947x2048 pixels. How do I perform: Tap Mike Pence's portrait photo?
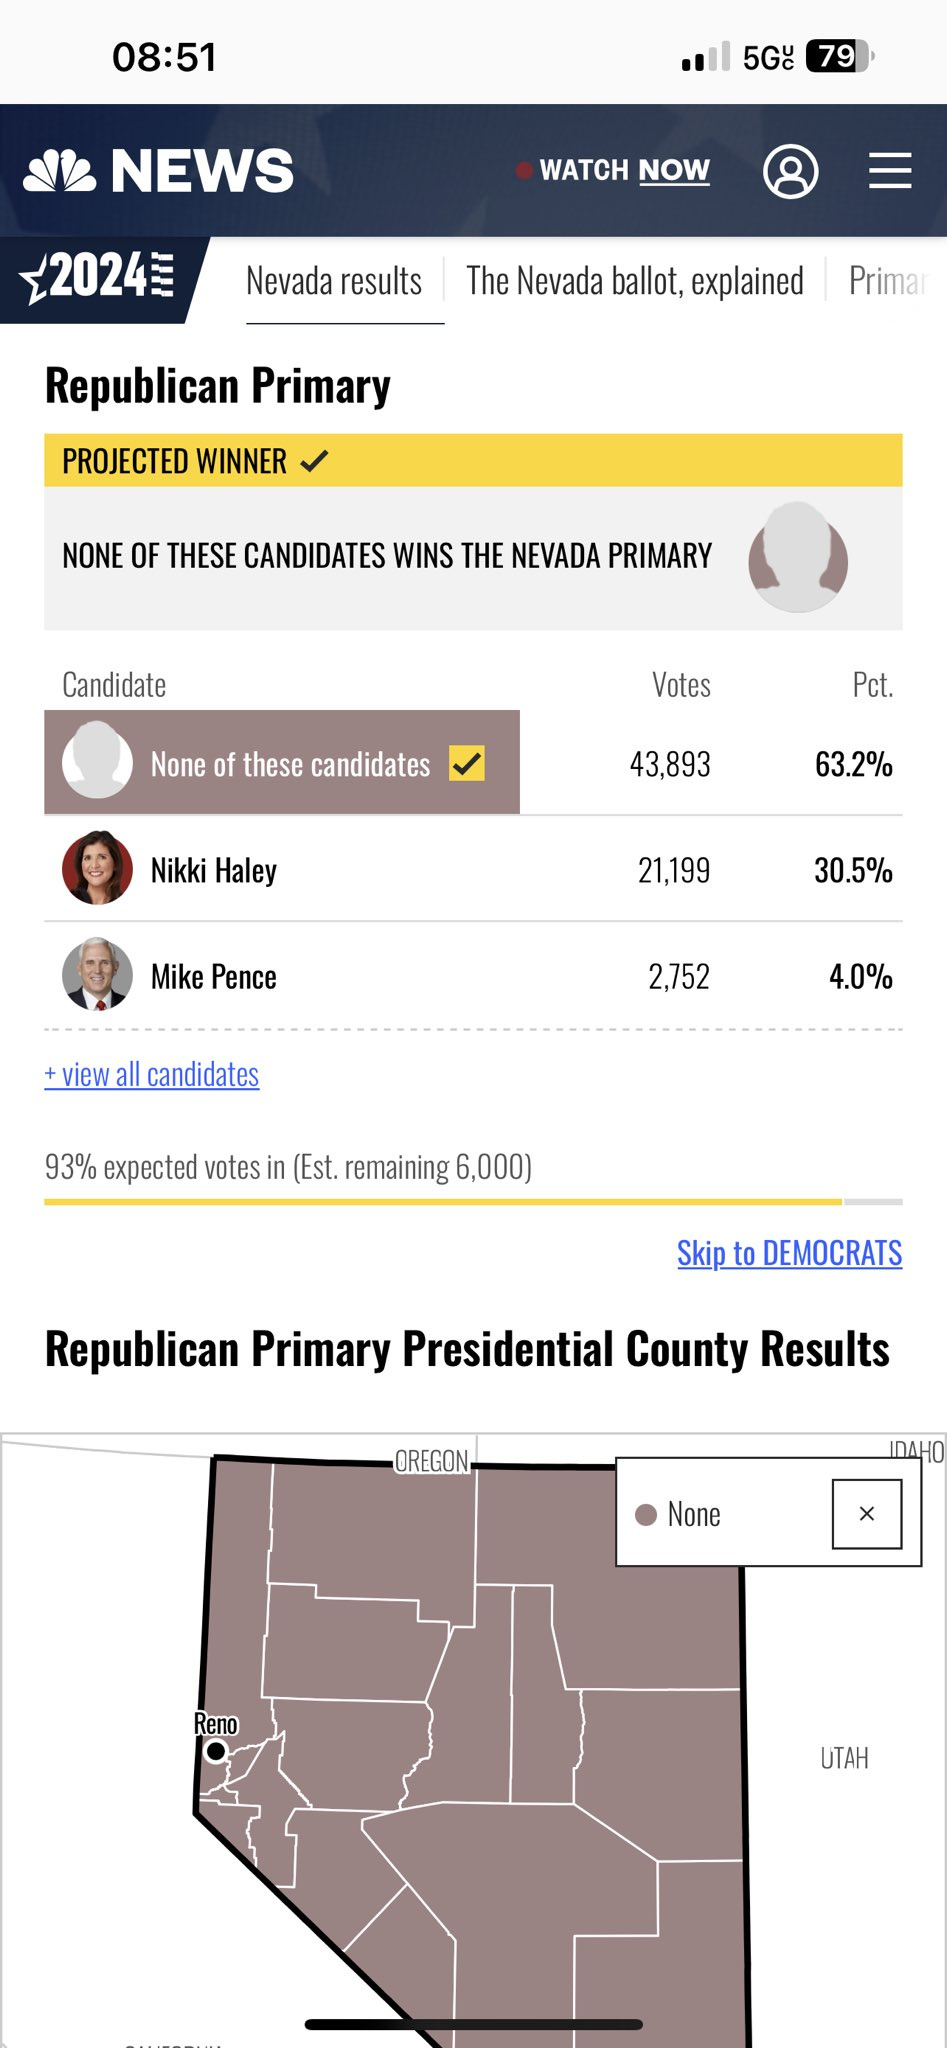97,974
